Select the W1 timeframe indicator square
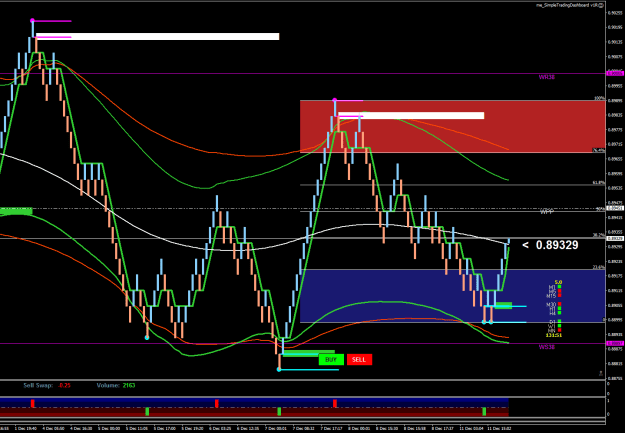The width and height of the screenshot is (625, 433). 560,326
